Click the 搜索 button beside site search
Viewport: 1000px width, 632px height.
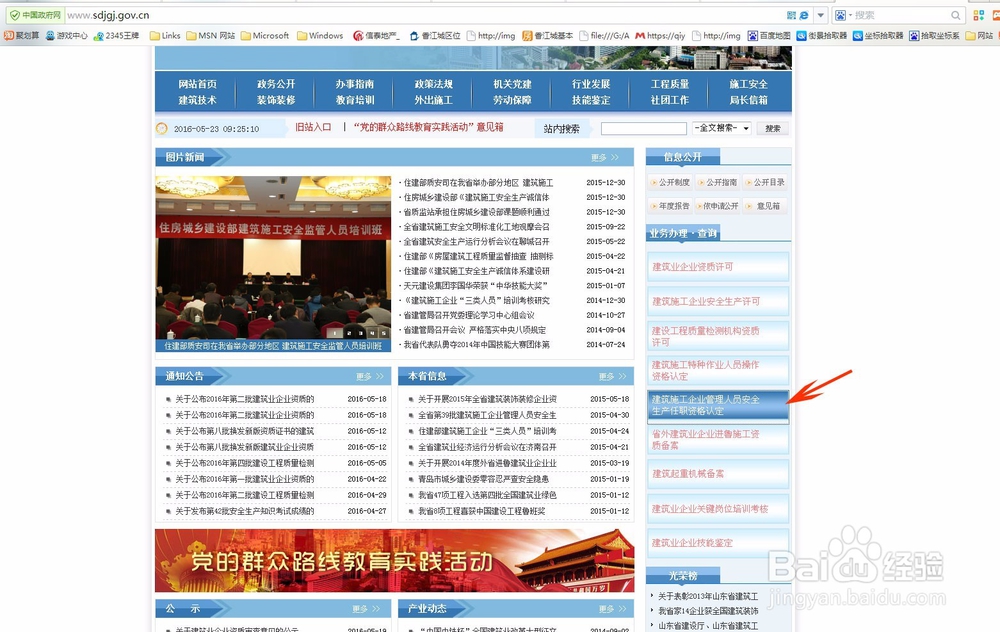pyautogui.click(x=773, y=128)
